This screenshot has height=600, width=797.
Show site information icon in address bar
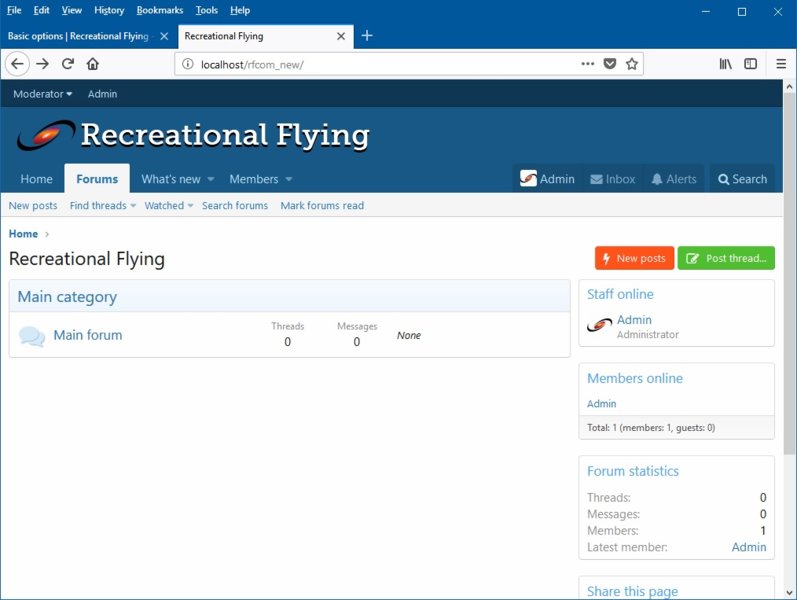(x=188, y=64)
